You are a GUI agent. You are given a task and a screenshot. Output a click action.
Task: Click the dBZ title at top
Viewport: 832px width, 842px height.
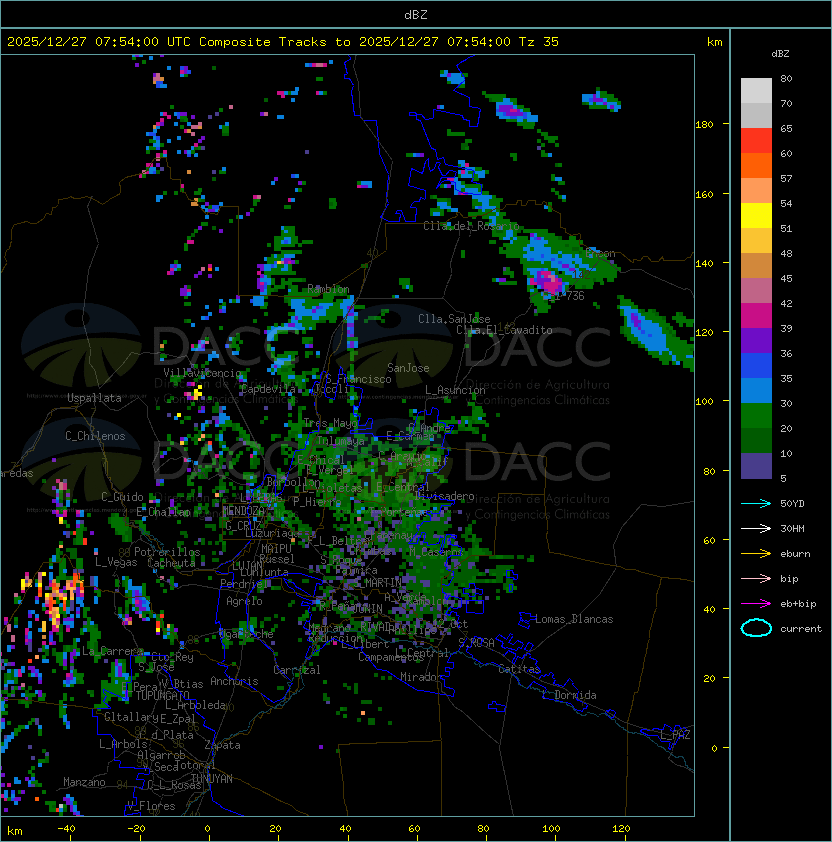coord(416,14)
